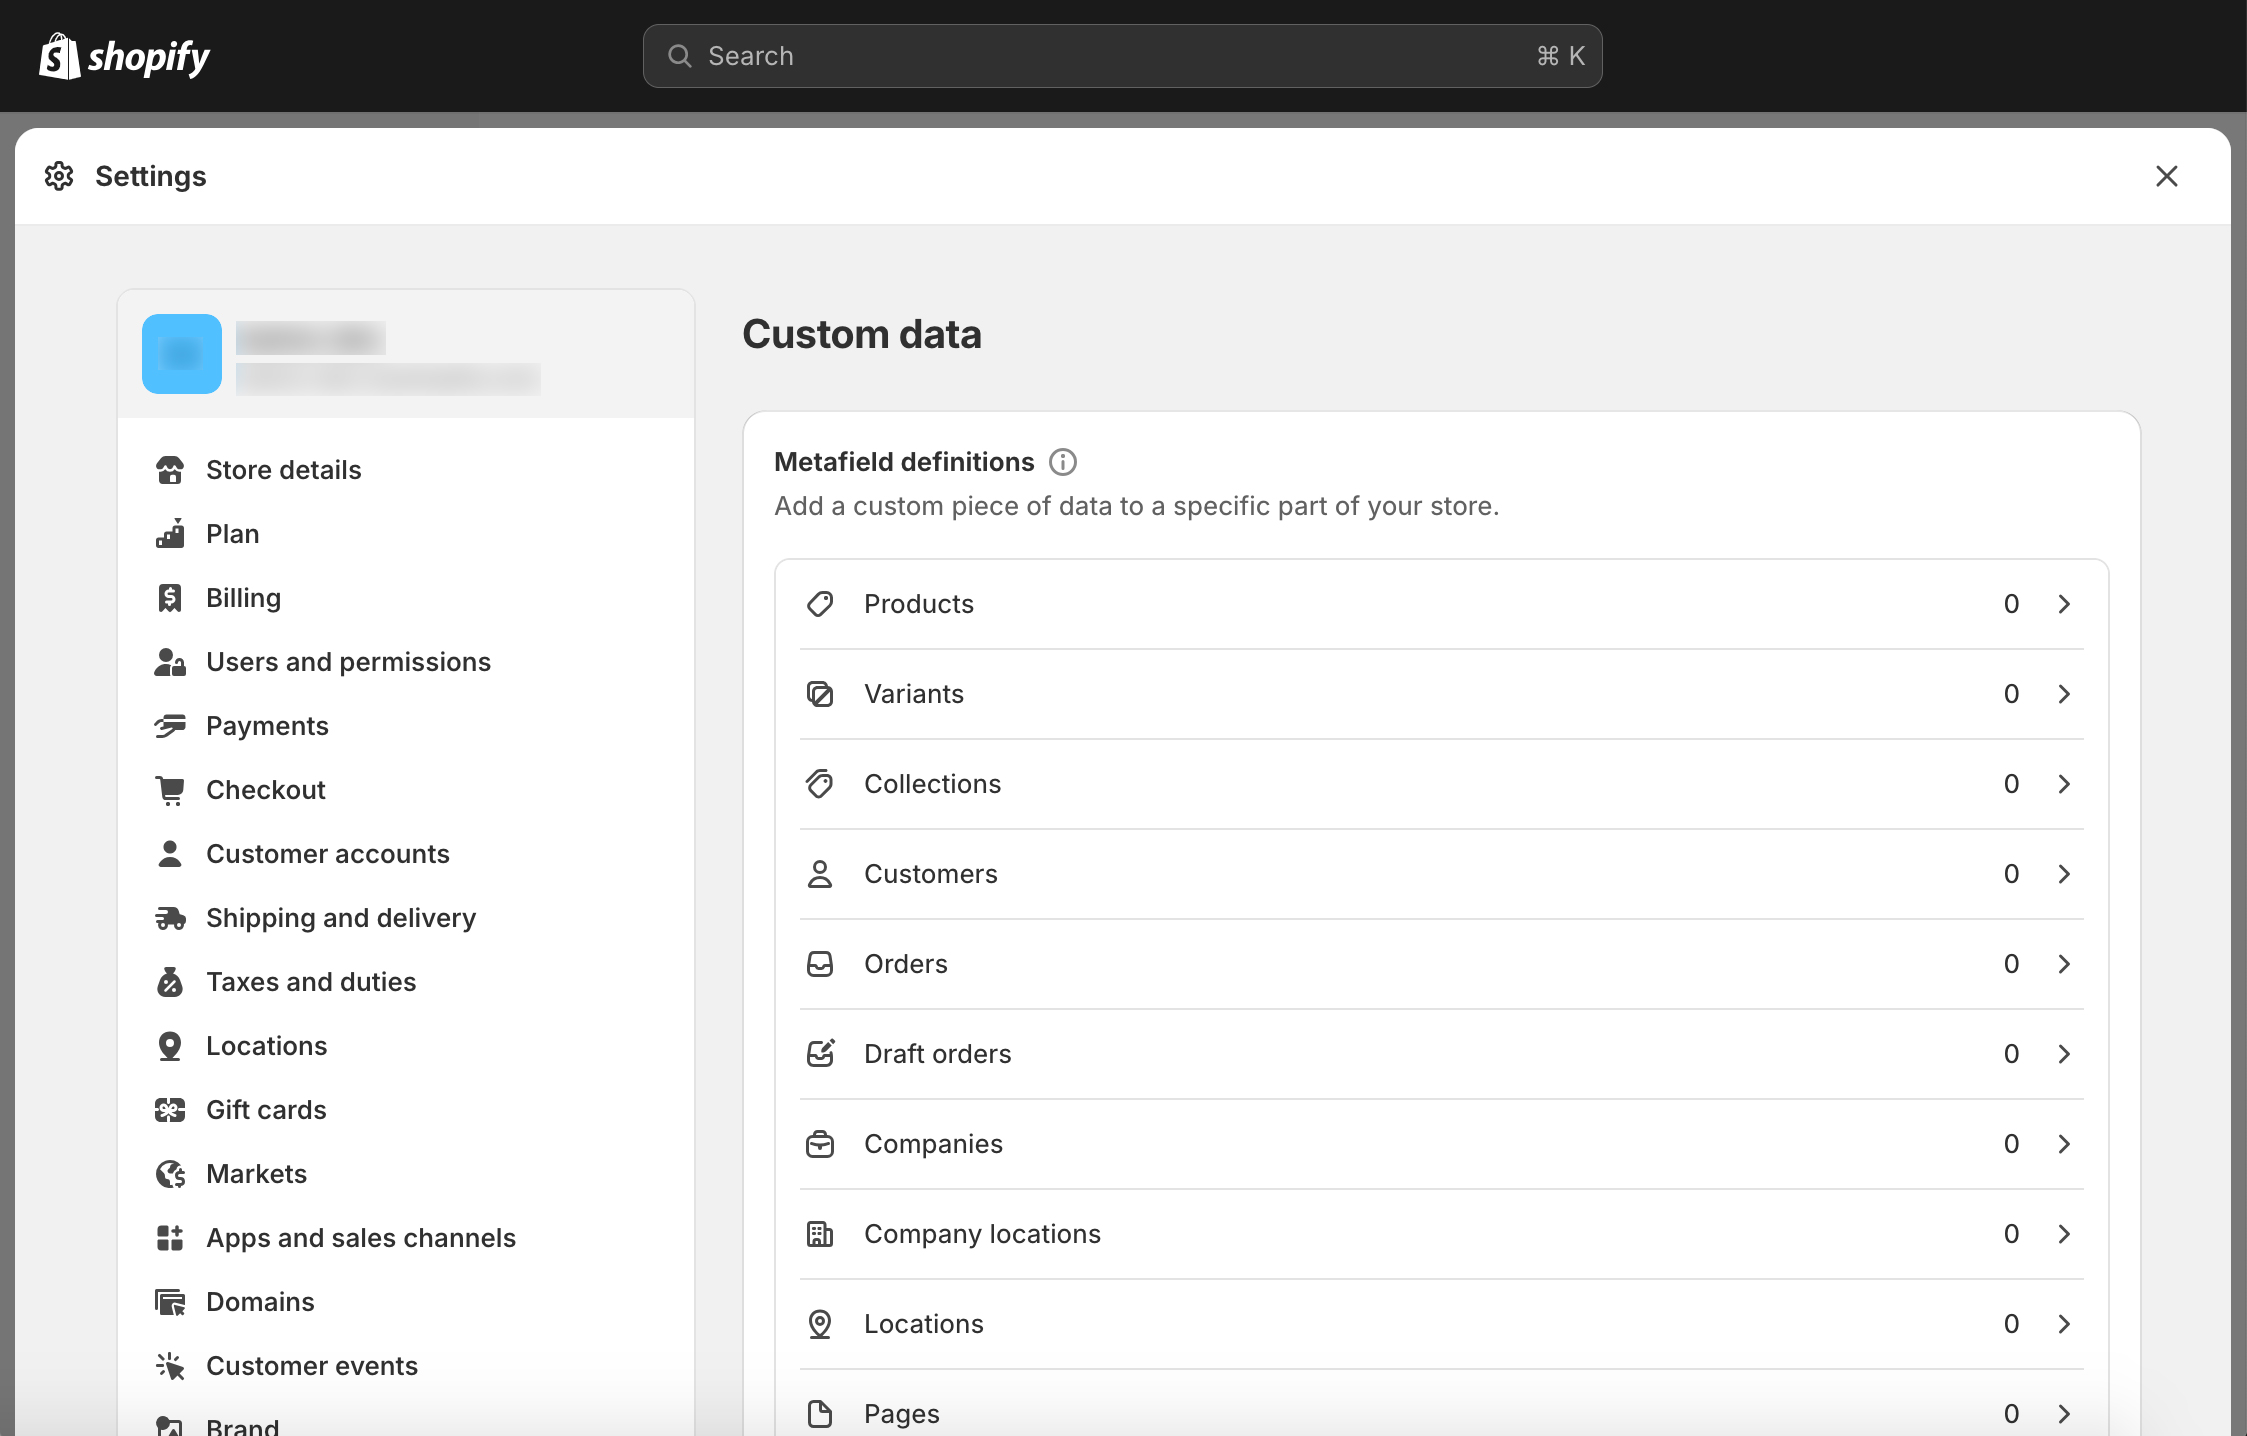Click the Billing receipt icon in sidebar
Viewport: 2247px width, 1436px height.
pos(170,598)
